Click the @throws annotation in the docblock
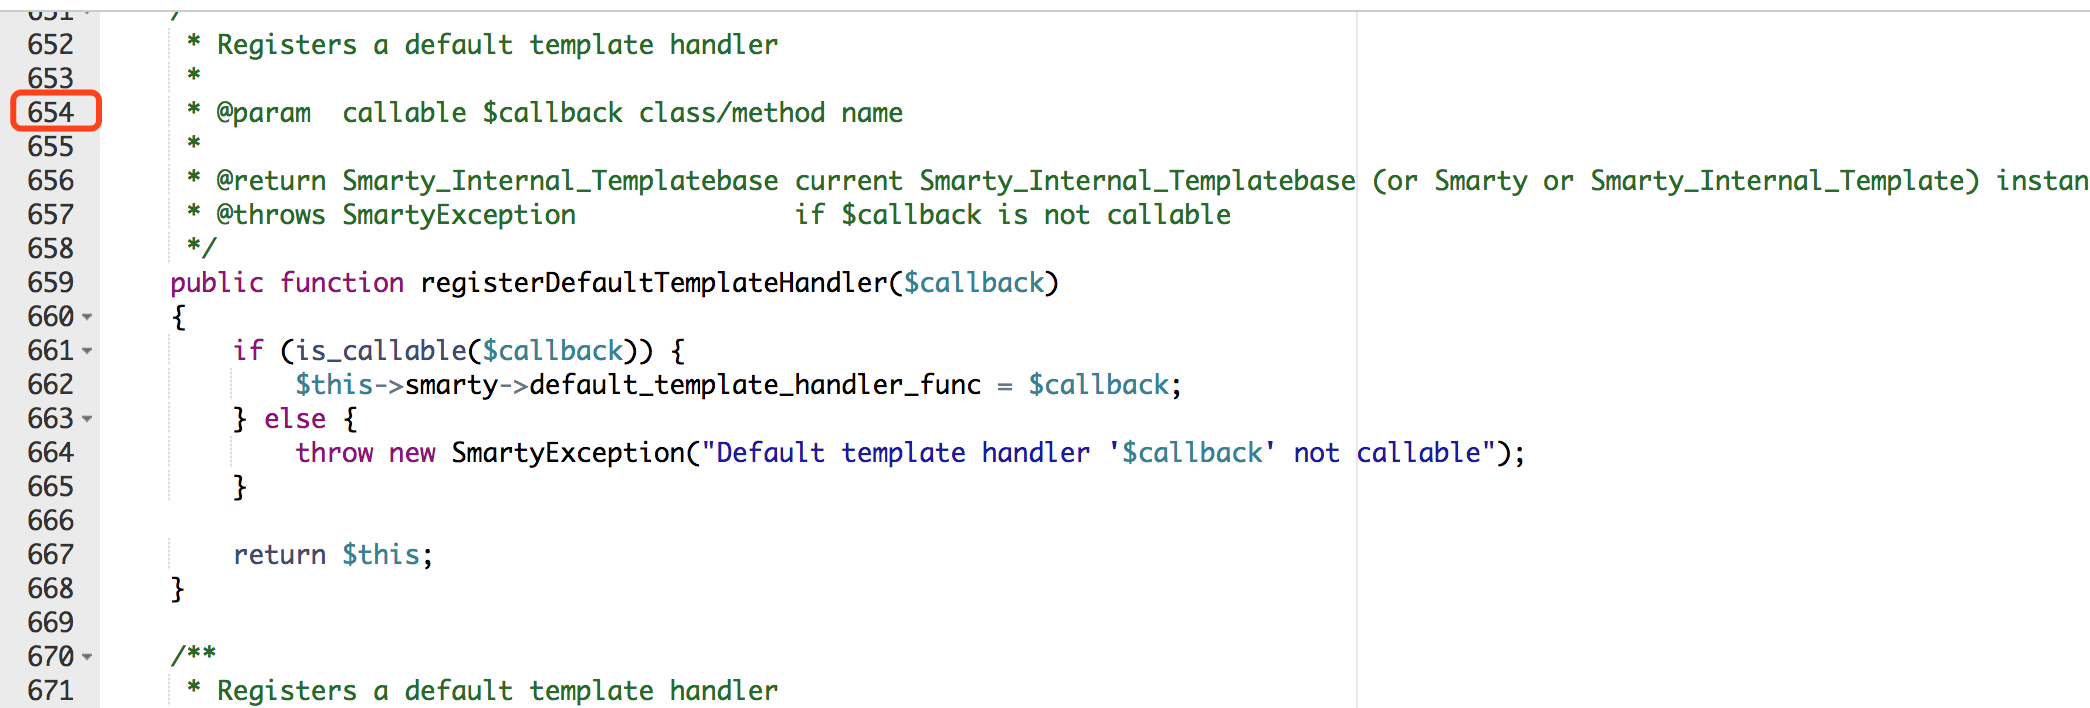Screen dimensions: 2090x708 [271, 215]
